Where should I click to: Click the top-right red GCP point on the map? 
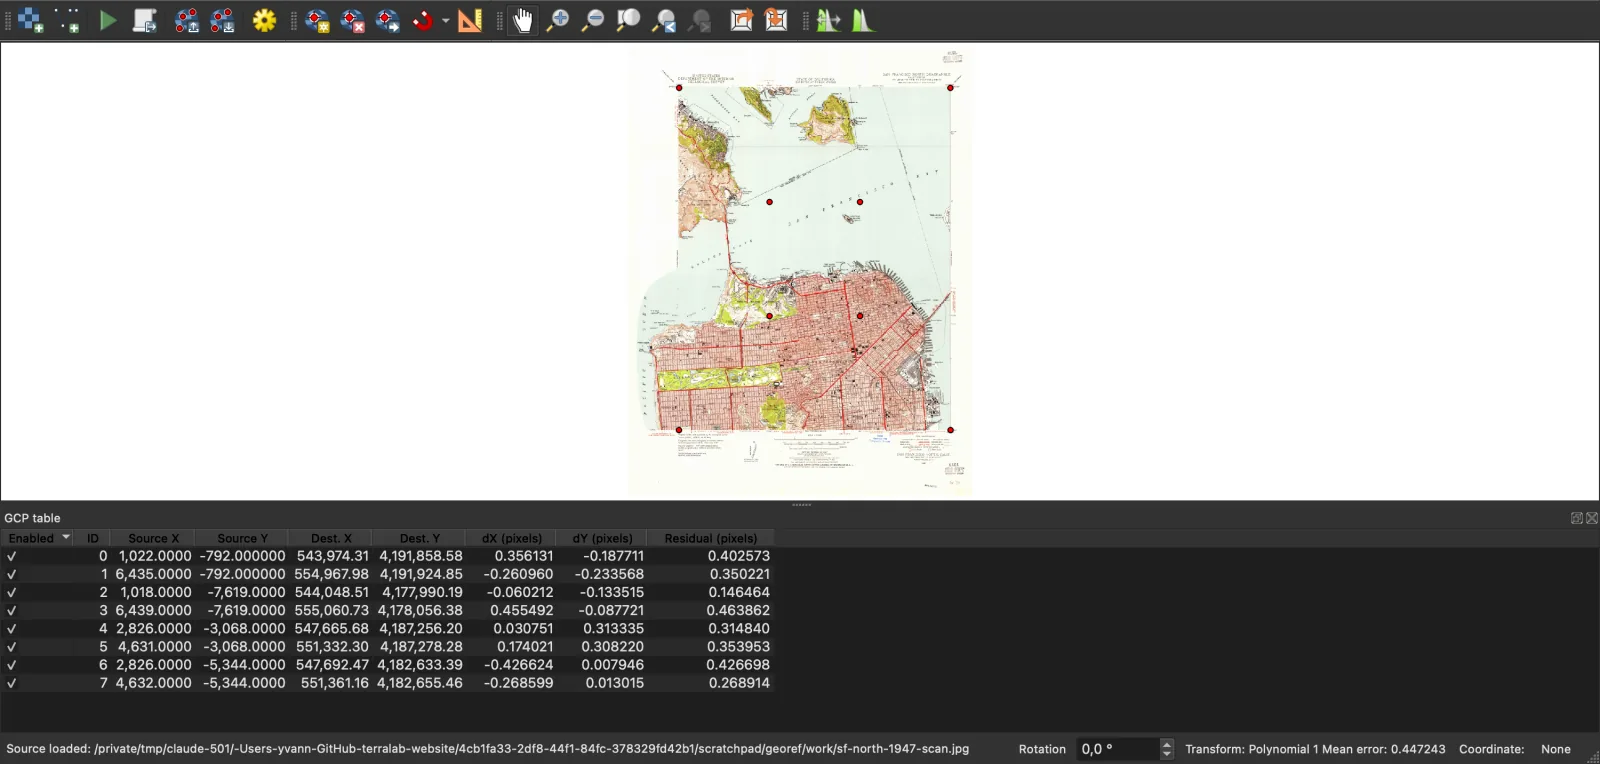[950, 88]
